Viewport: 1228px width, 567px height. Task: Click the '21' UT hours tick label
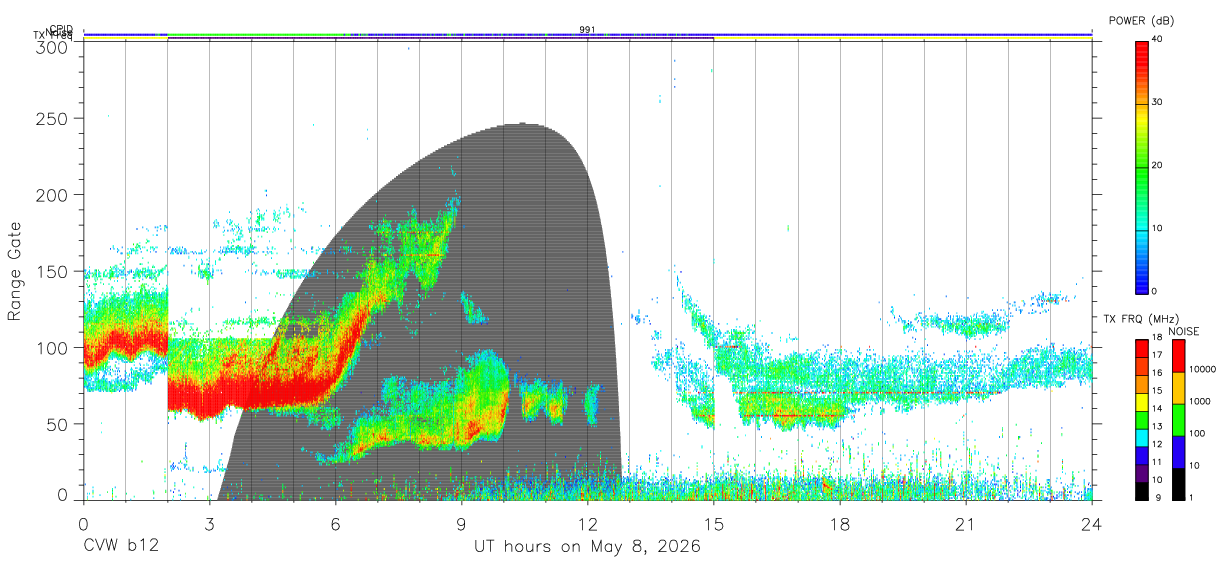tap(966, 524)
